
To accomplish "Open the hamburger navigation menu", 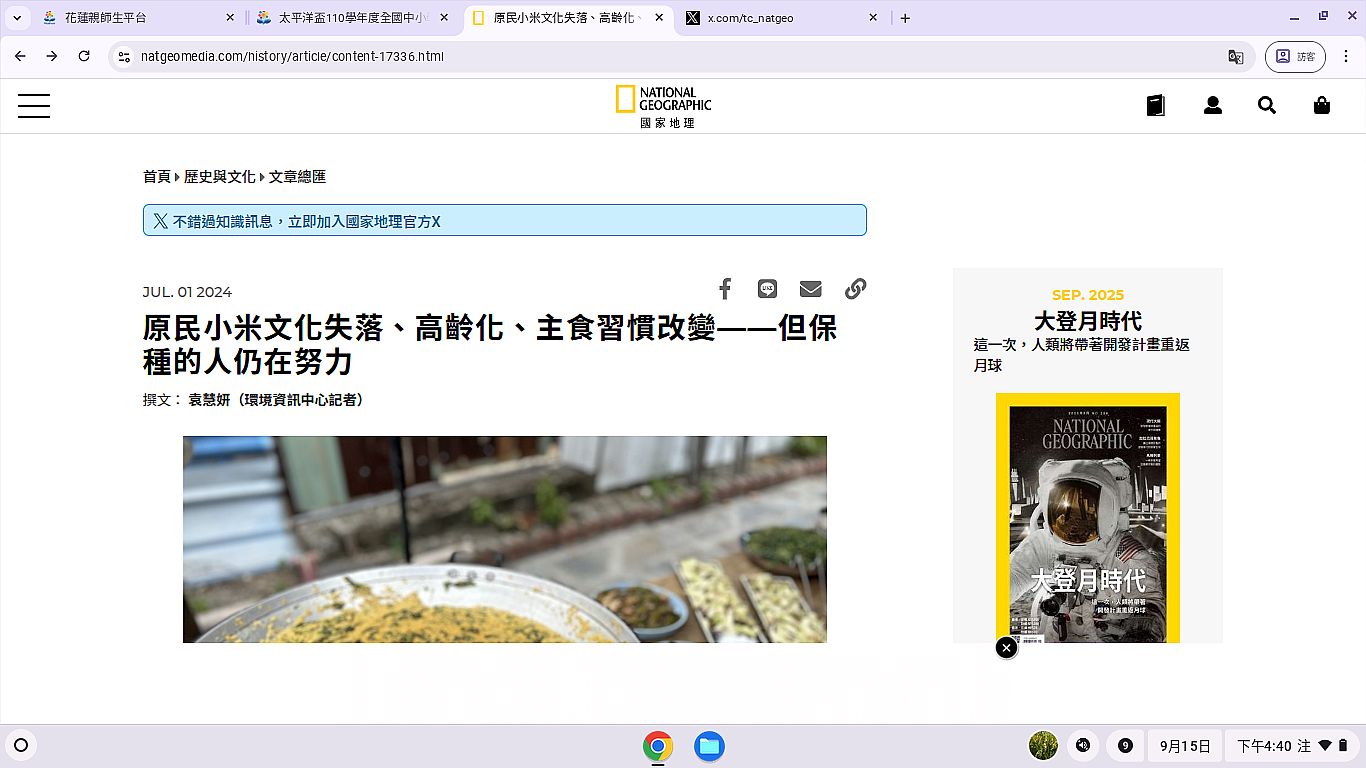I will tap(34, 106).
